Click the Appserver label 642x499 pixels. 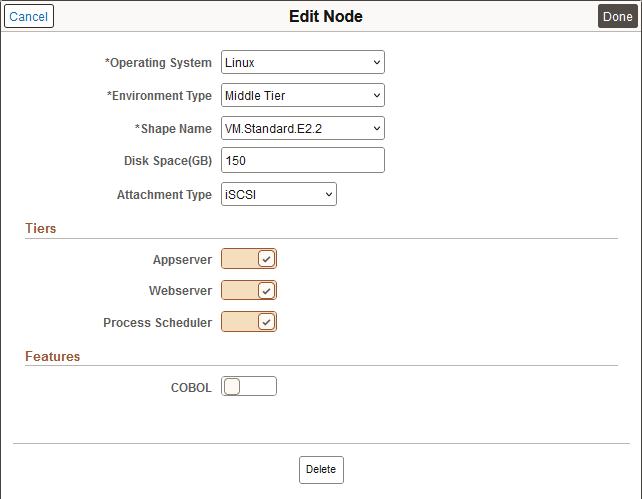click(182, 260)
